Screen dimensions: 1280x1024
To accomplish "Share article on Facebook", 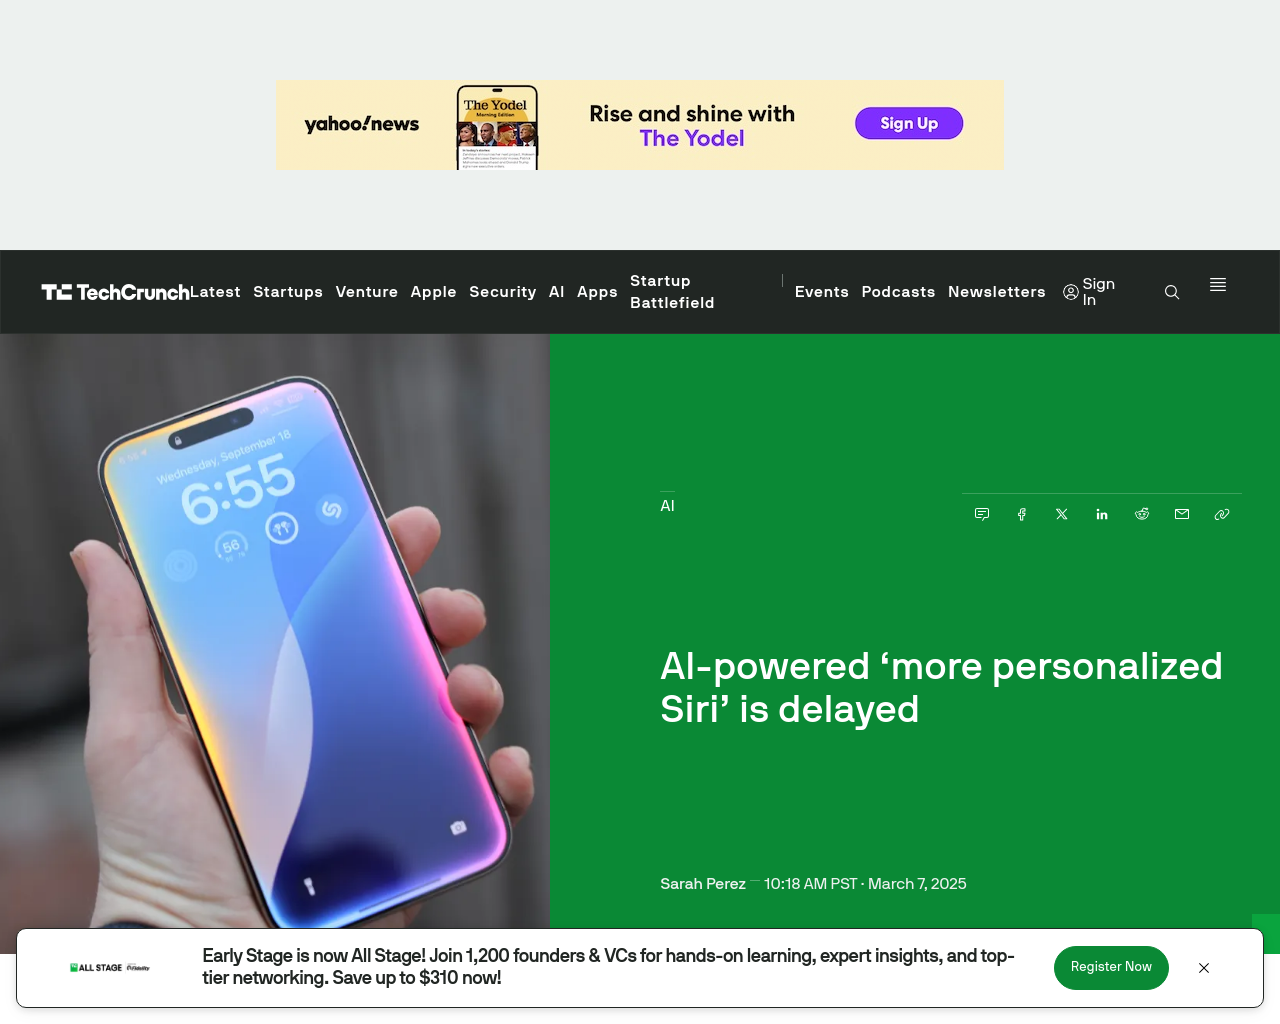I will pyautogui.click(x=1022, y=514).
